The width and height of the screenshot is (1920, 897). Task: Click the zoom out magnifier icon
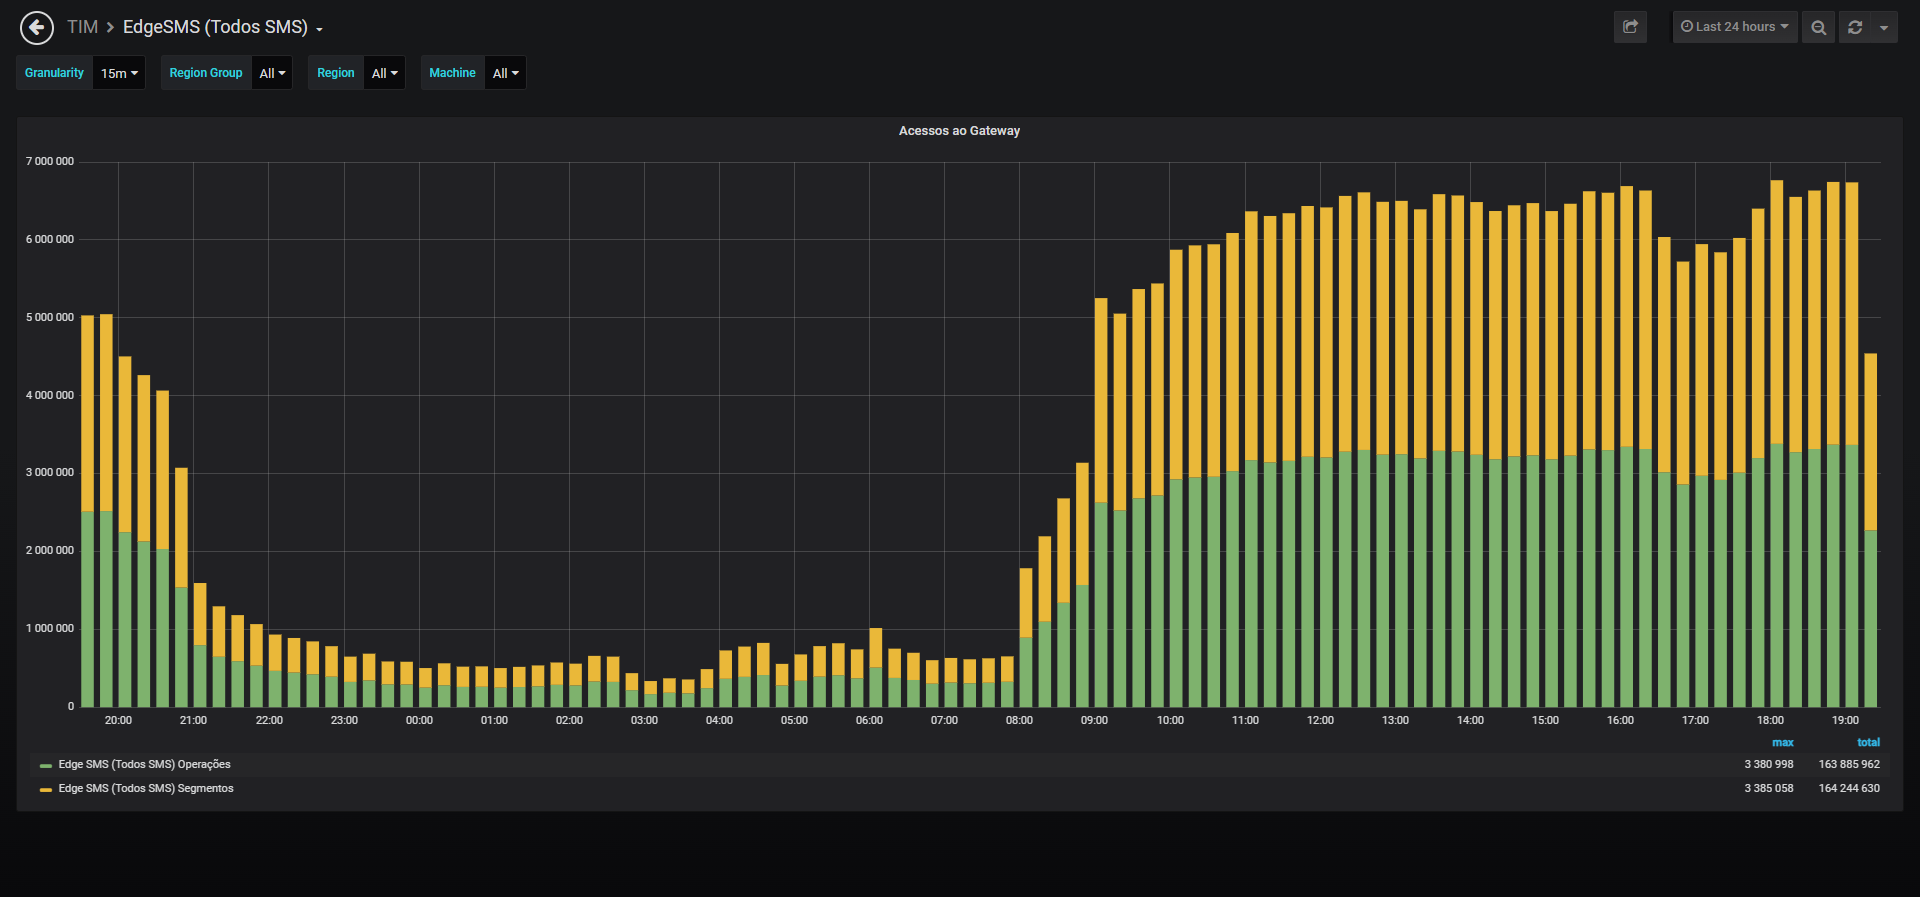pyautogui.click(x=1818, y=27)
